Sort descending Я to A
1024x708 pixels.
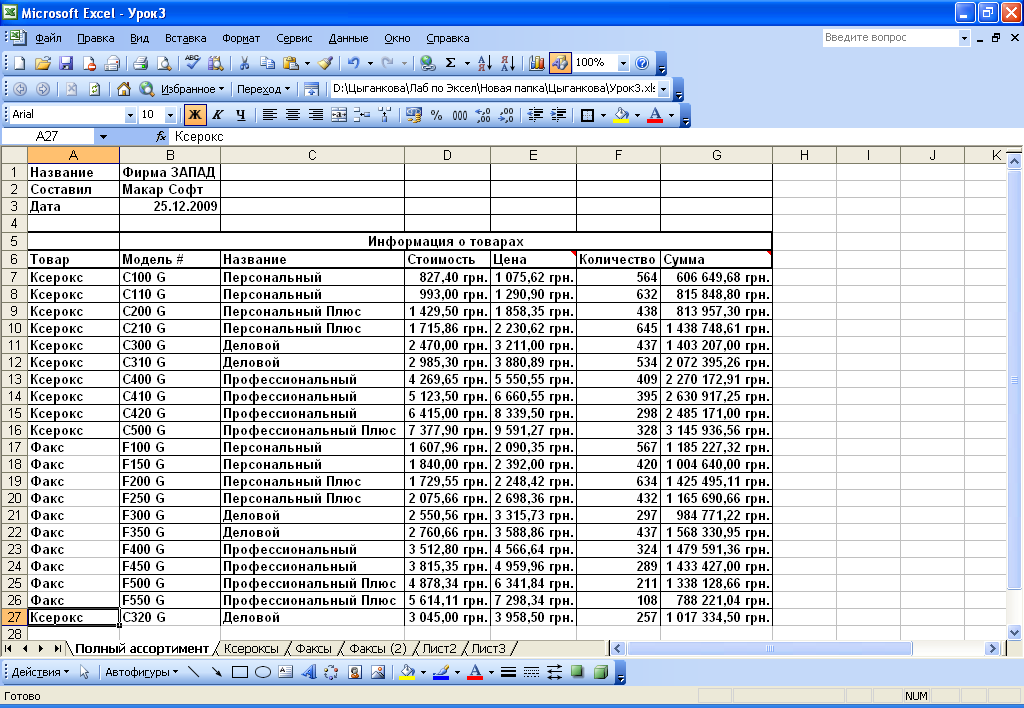pyautogui.click(x=508, y=63)
